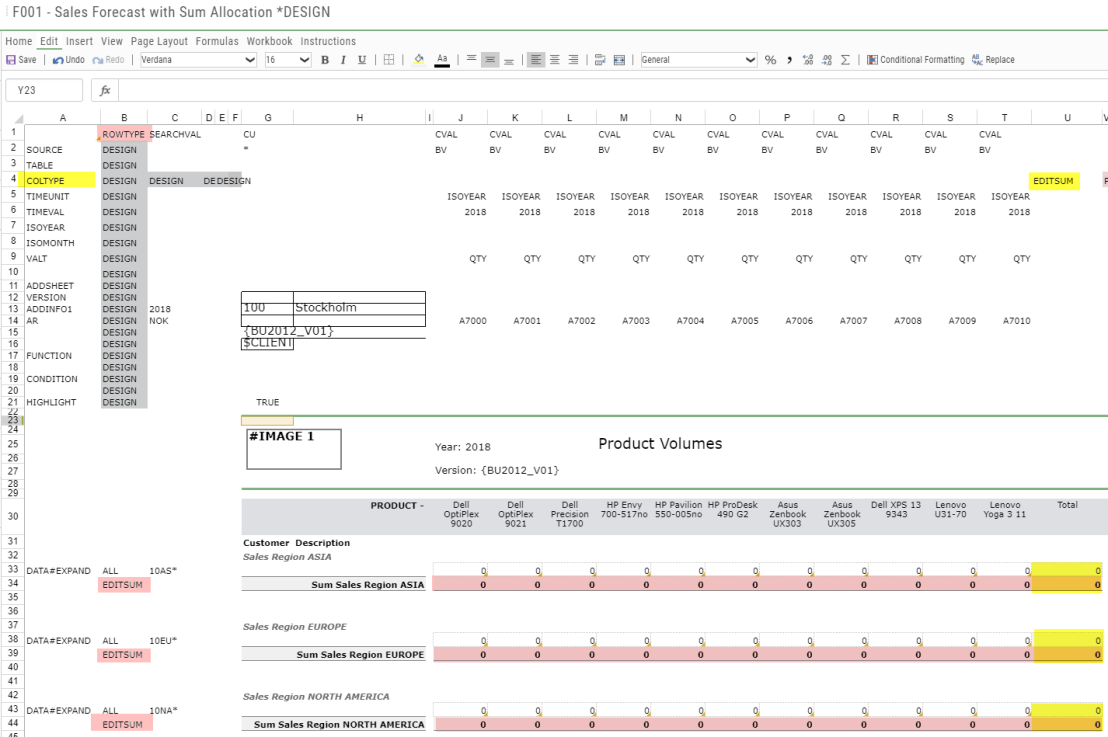Open the font size 16 dropdown
Image resolution: width=1108 pixels, height=737 pixels.
pos(287,59)
